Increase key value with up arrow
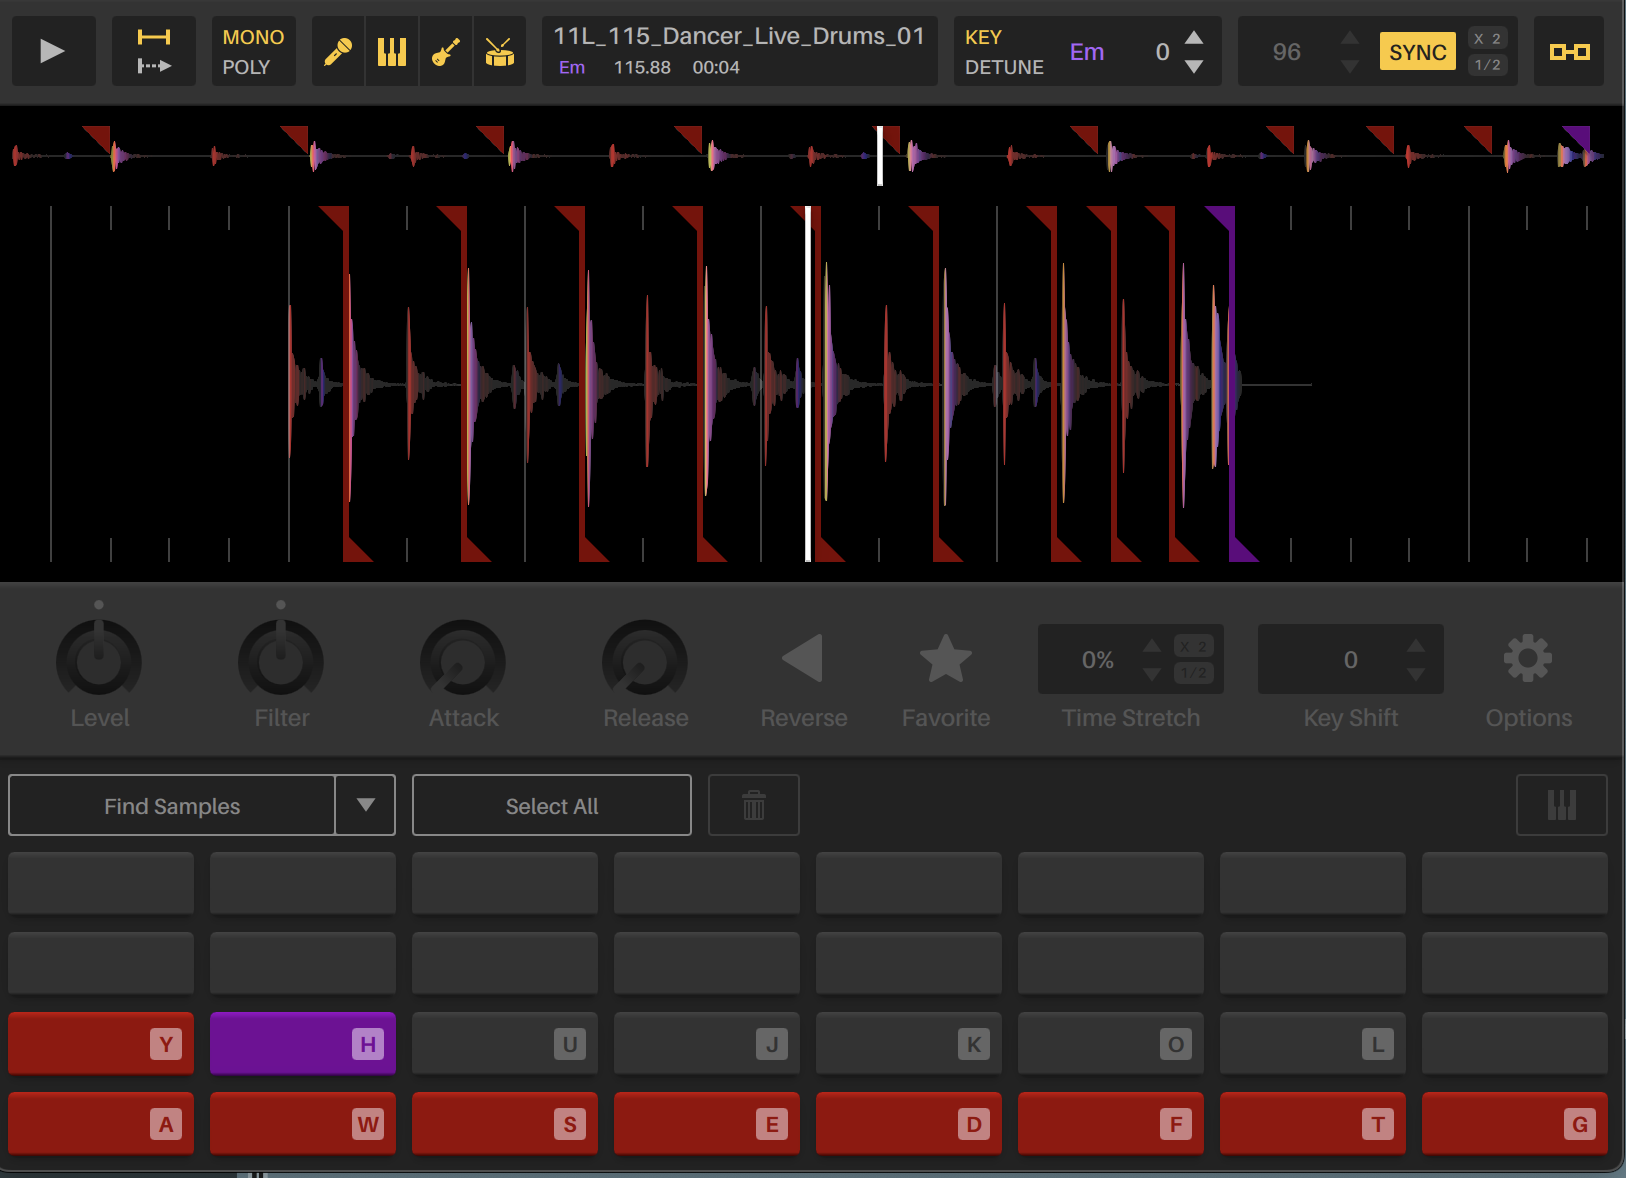The width and height of the screenshot is (1626, 1178). [x=1194, y=37]
